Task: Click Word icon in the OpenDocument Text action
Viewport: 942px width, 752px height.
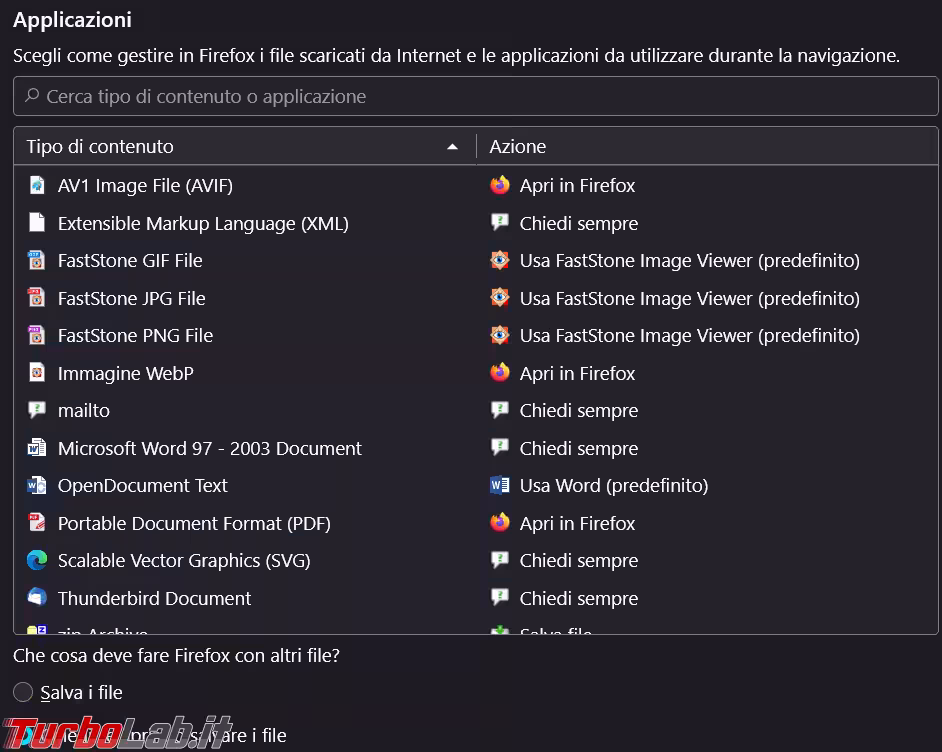Action: 500,485
